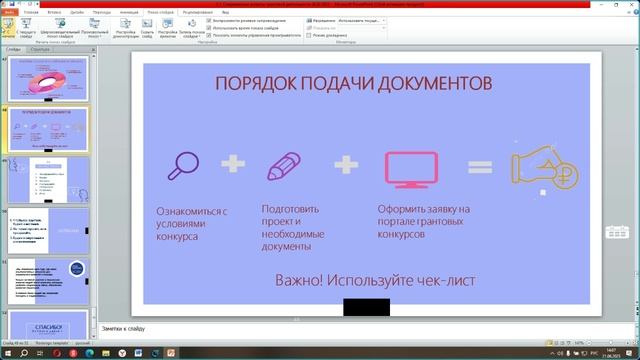The image size is (640, 360).
Task: Click the main slide area vertical scrollbar
Action: pyautogui.click(x=637, y=176)
